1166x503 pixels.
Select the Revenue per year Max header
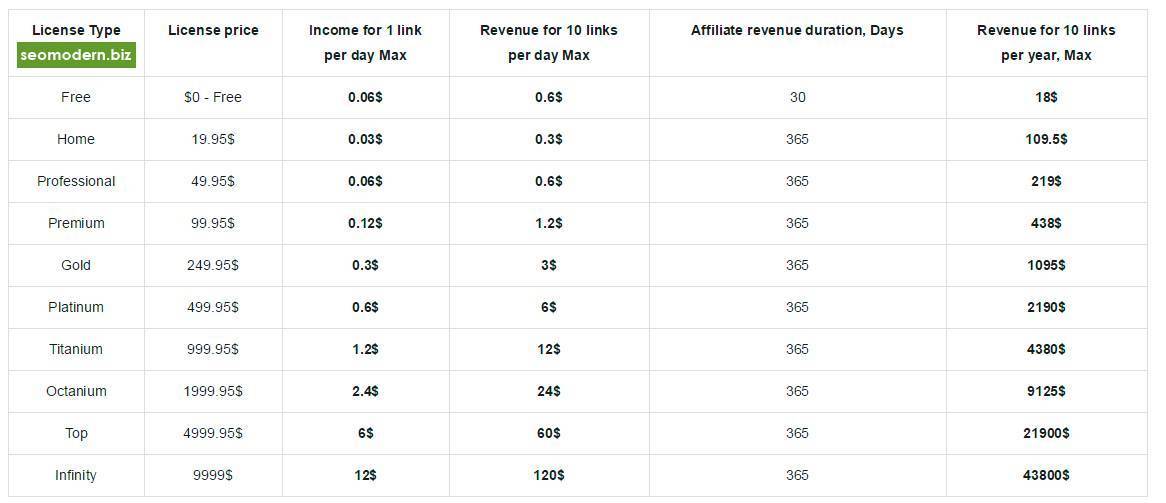pyautogui.click(x=1045, y=43)
